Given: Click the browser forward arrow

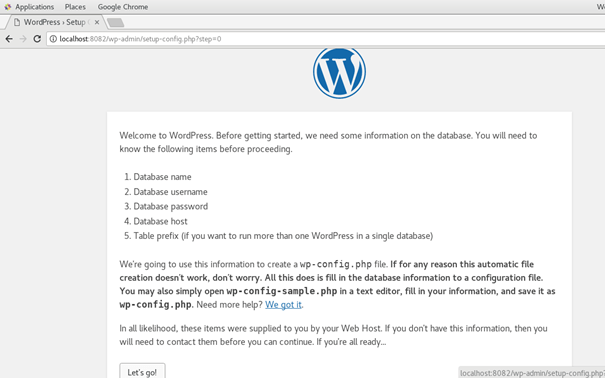Looking at the screenshot, I should coord(23,39).
